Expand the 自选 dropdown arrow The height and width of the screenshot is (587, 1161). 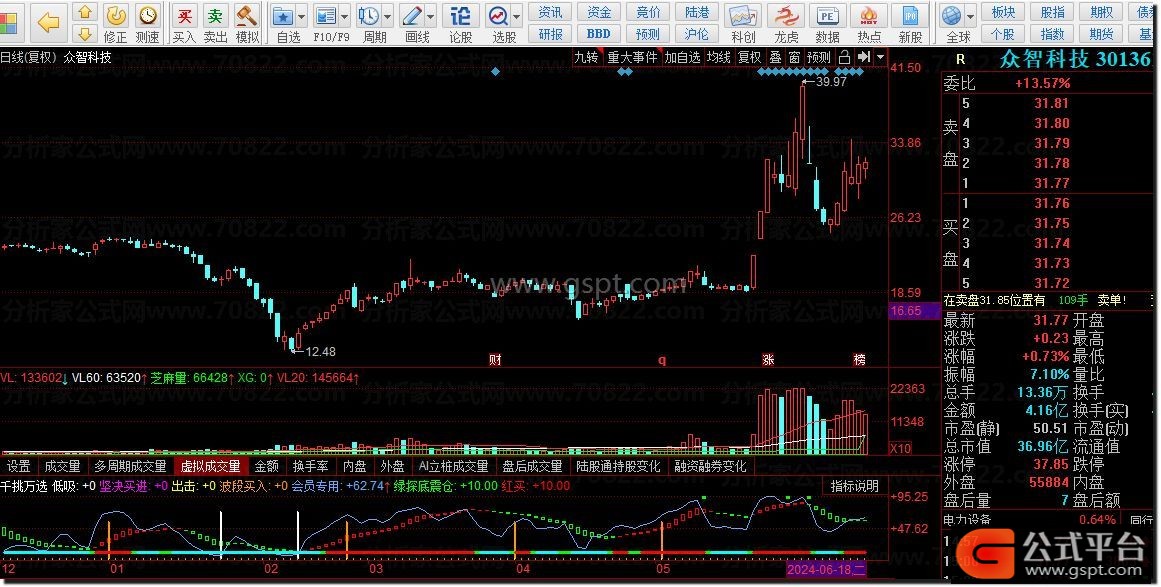(x=301, y=16)
